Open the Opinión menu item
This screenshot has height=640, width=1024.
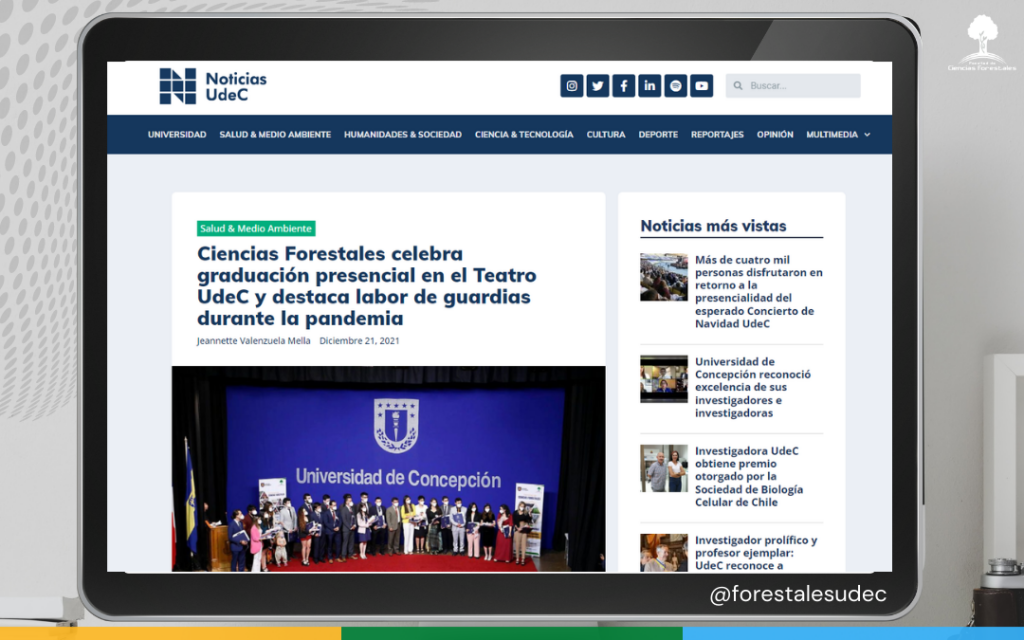775,135
